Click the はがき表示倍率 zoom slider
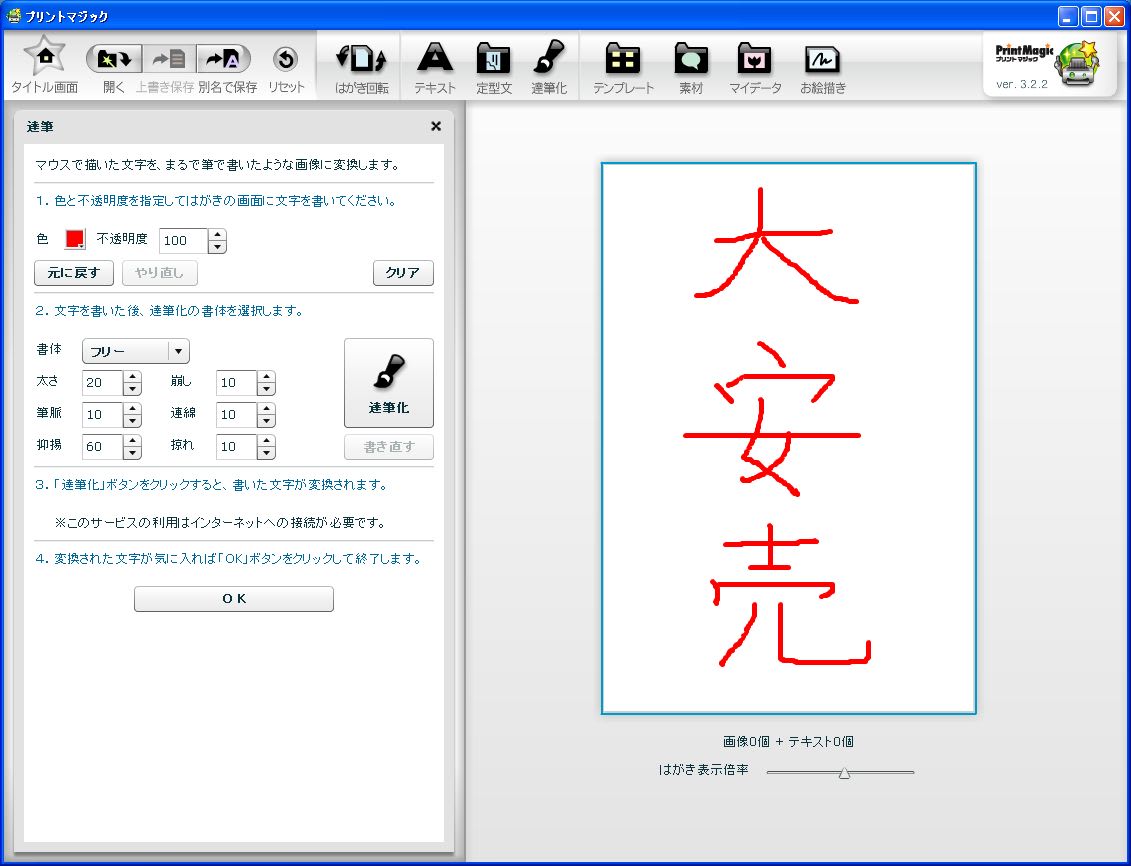 (844, 772)
